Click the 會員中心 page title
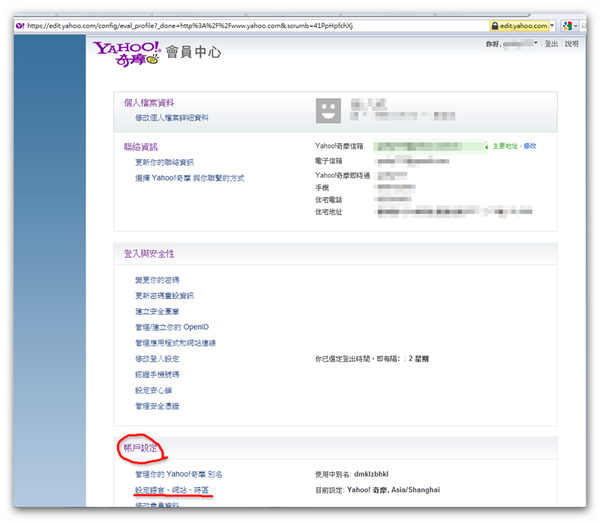This screenshot has width=600, height=521. (x=194, y=52)
